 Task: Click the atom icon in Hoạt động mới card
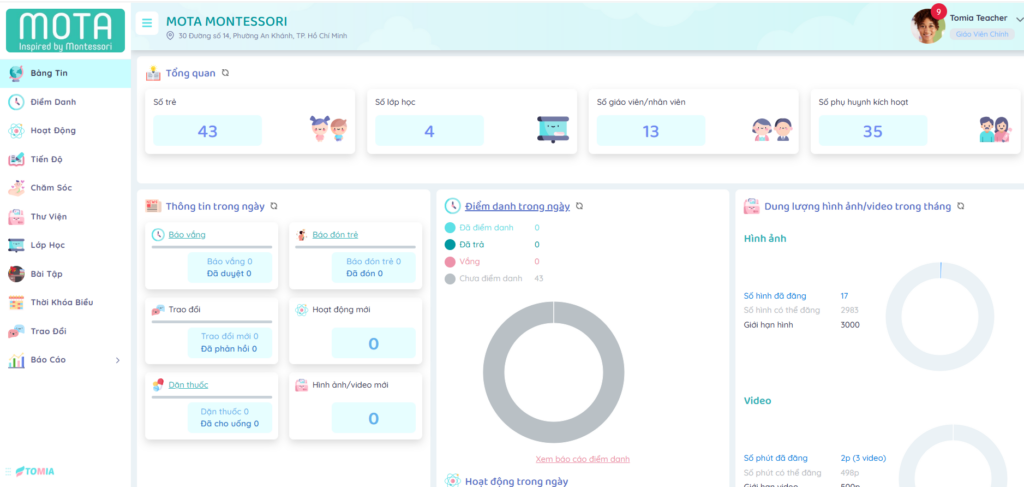coord(301,310)
